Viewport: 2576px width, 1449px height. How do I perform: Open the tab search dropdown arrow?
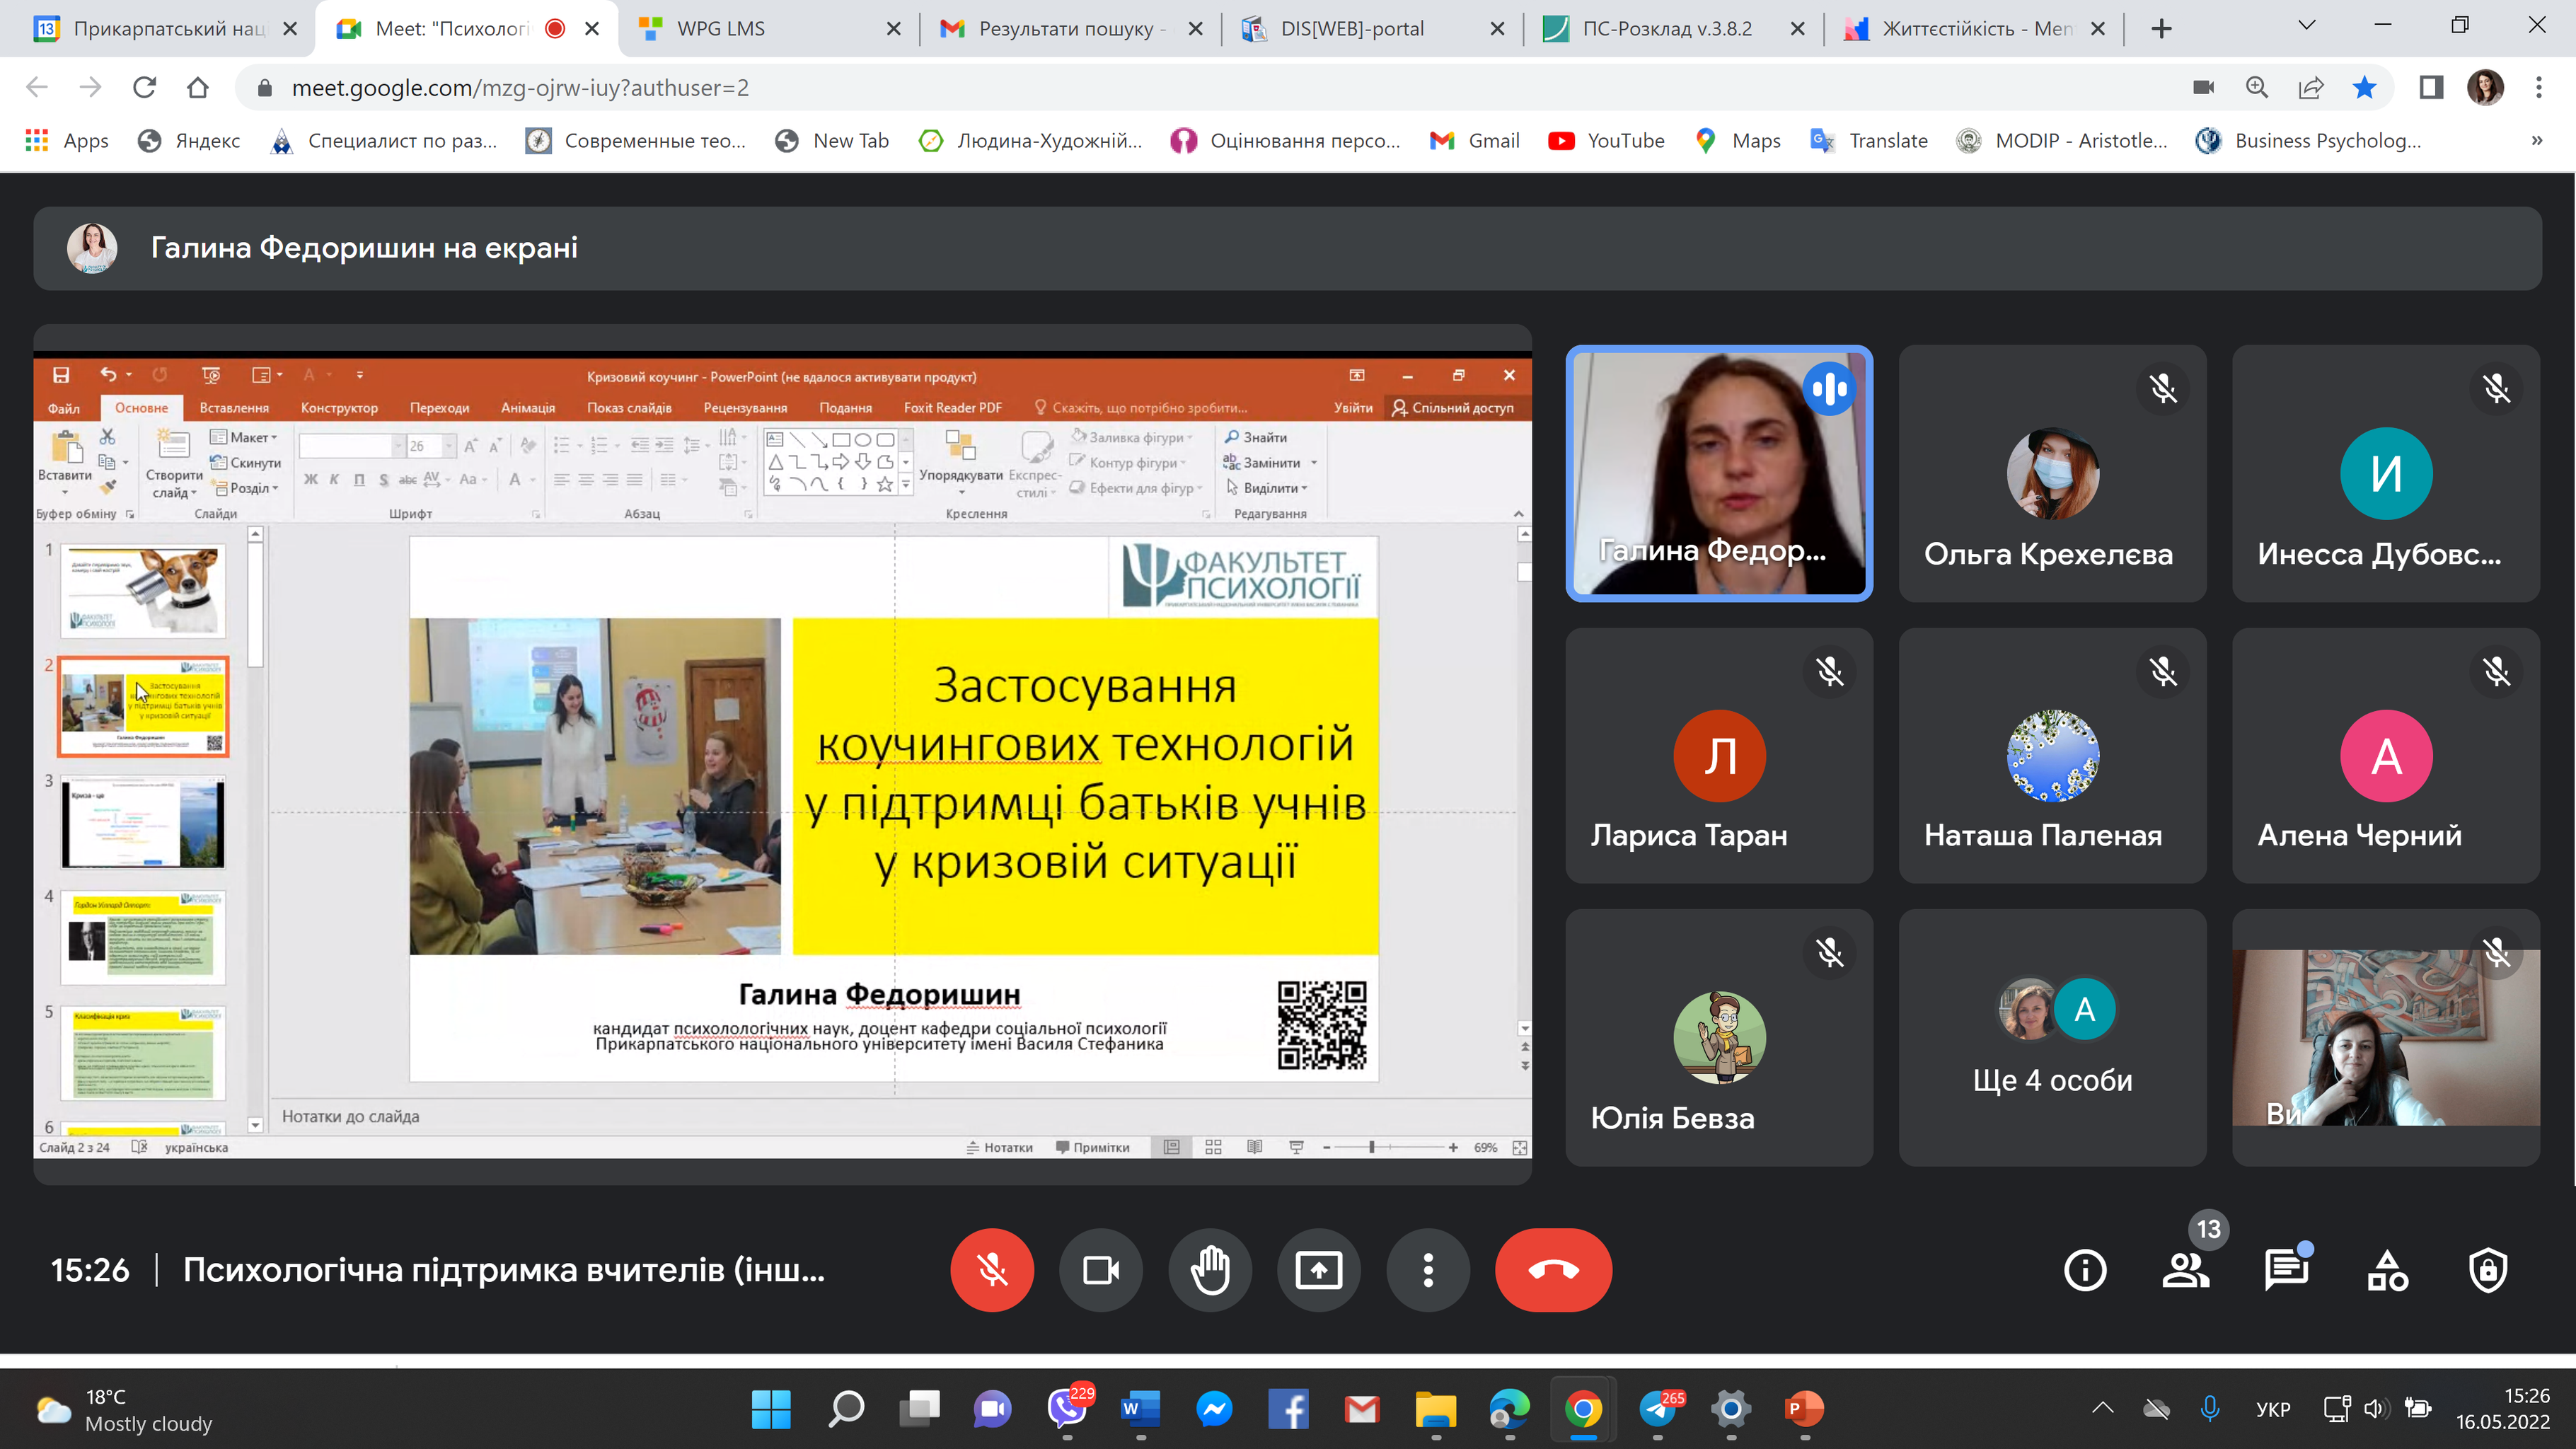coord(2307,26)
